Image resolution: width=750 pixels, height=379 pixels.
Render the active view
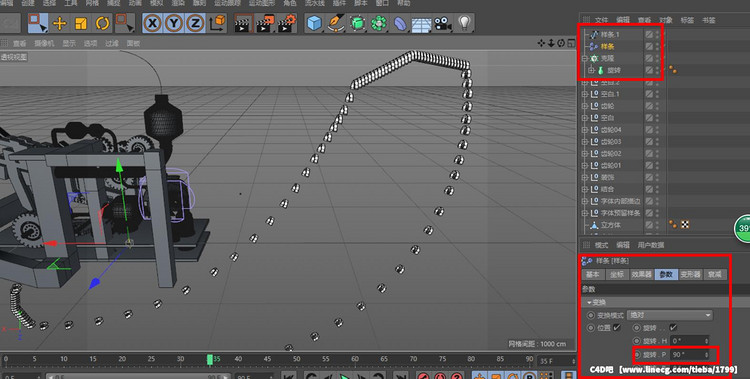243,23
